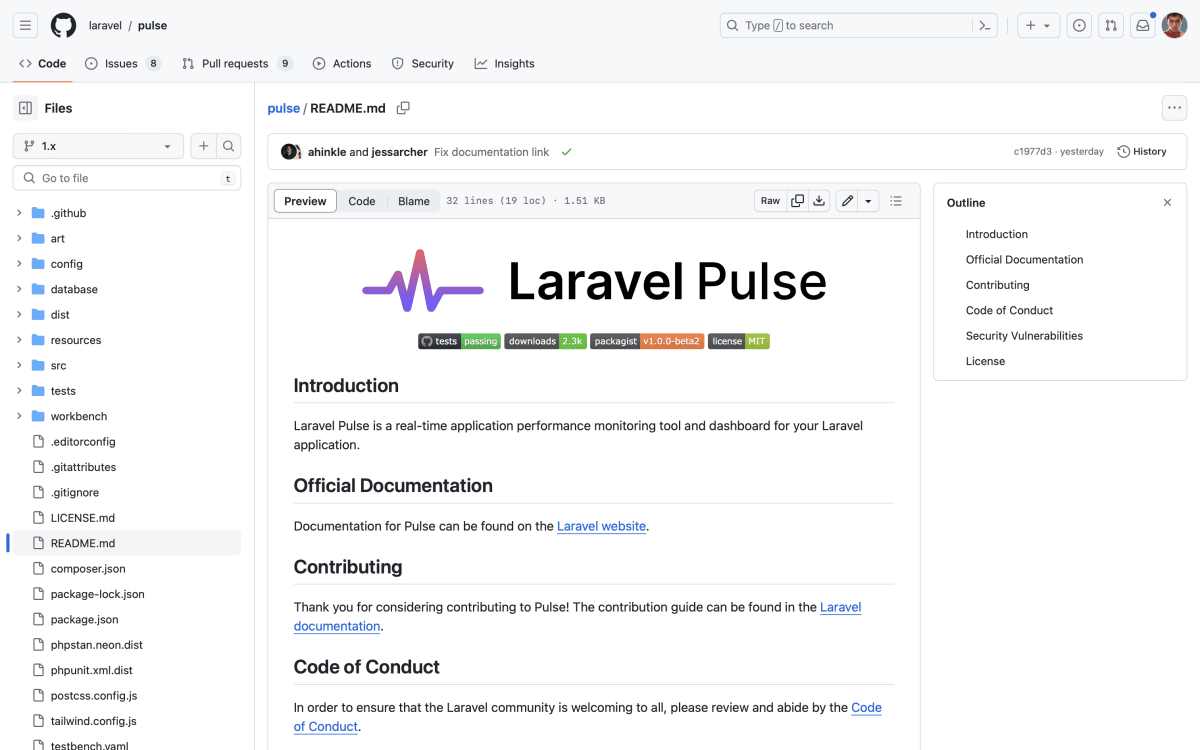The width and height of the screenshot is (1200, 750).
Task: Toggle the outline list icon
Action: [x=896, y=201]
